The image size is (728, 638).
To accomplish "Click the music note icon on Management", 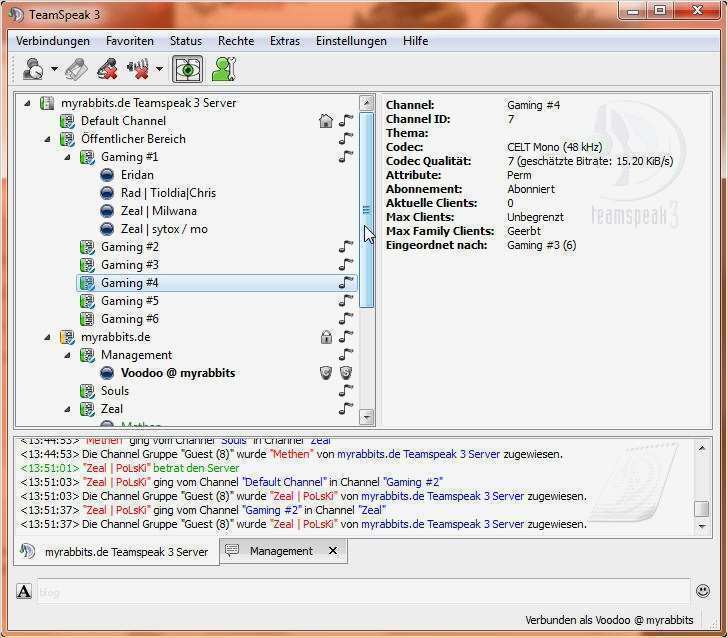I will 346,355.
